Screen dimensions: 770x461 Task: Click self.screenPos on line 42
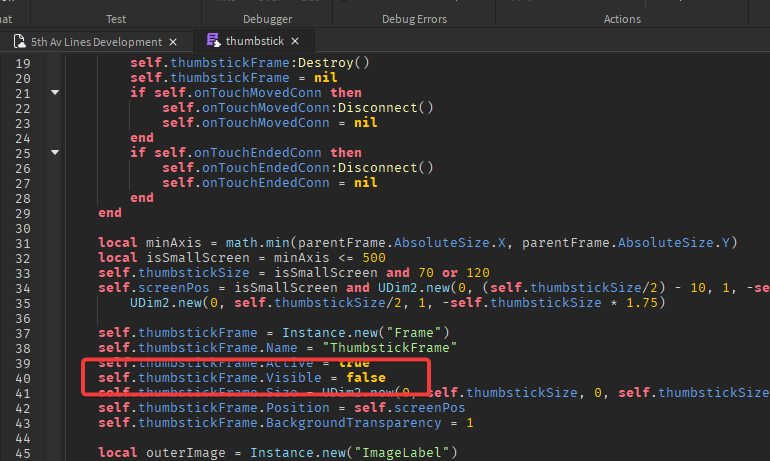point(410,407)
